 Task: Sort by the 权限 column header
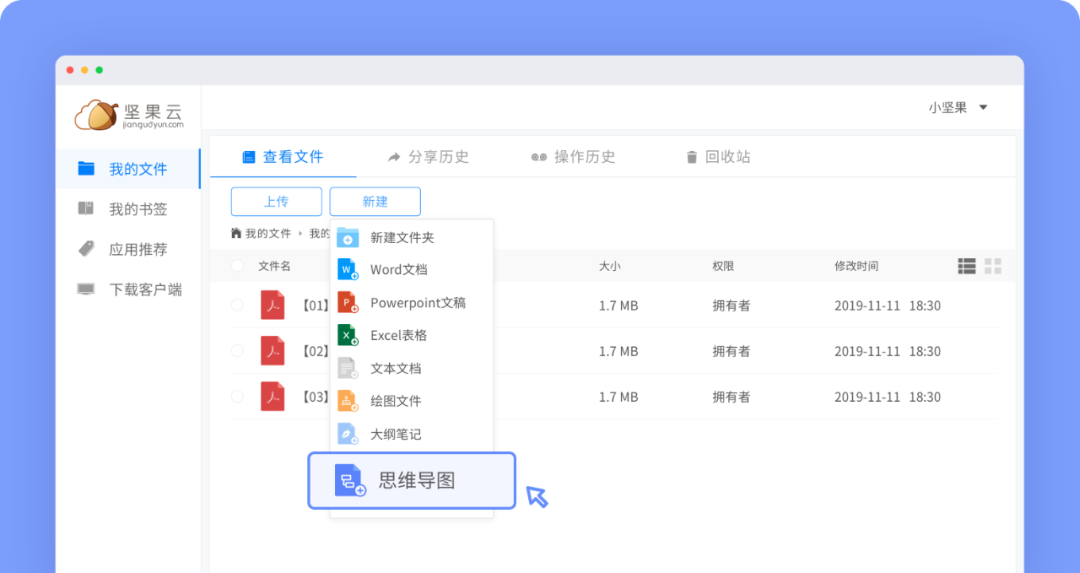[723, 266]
